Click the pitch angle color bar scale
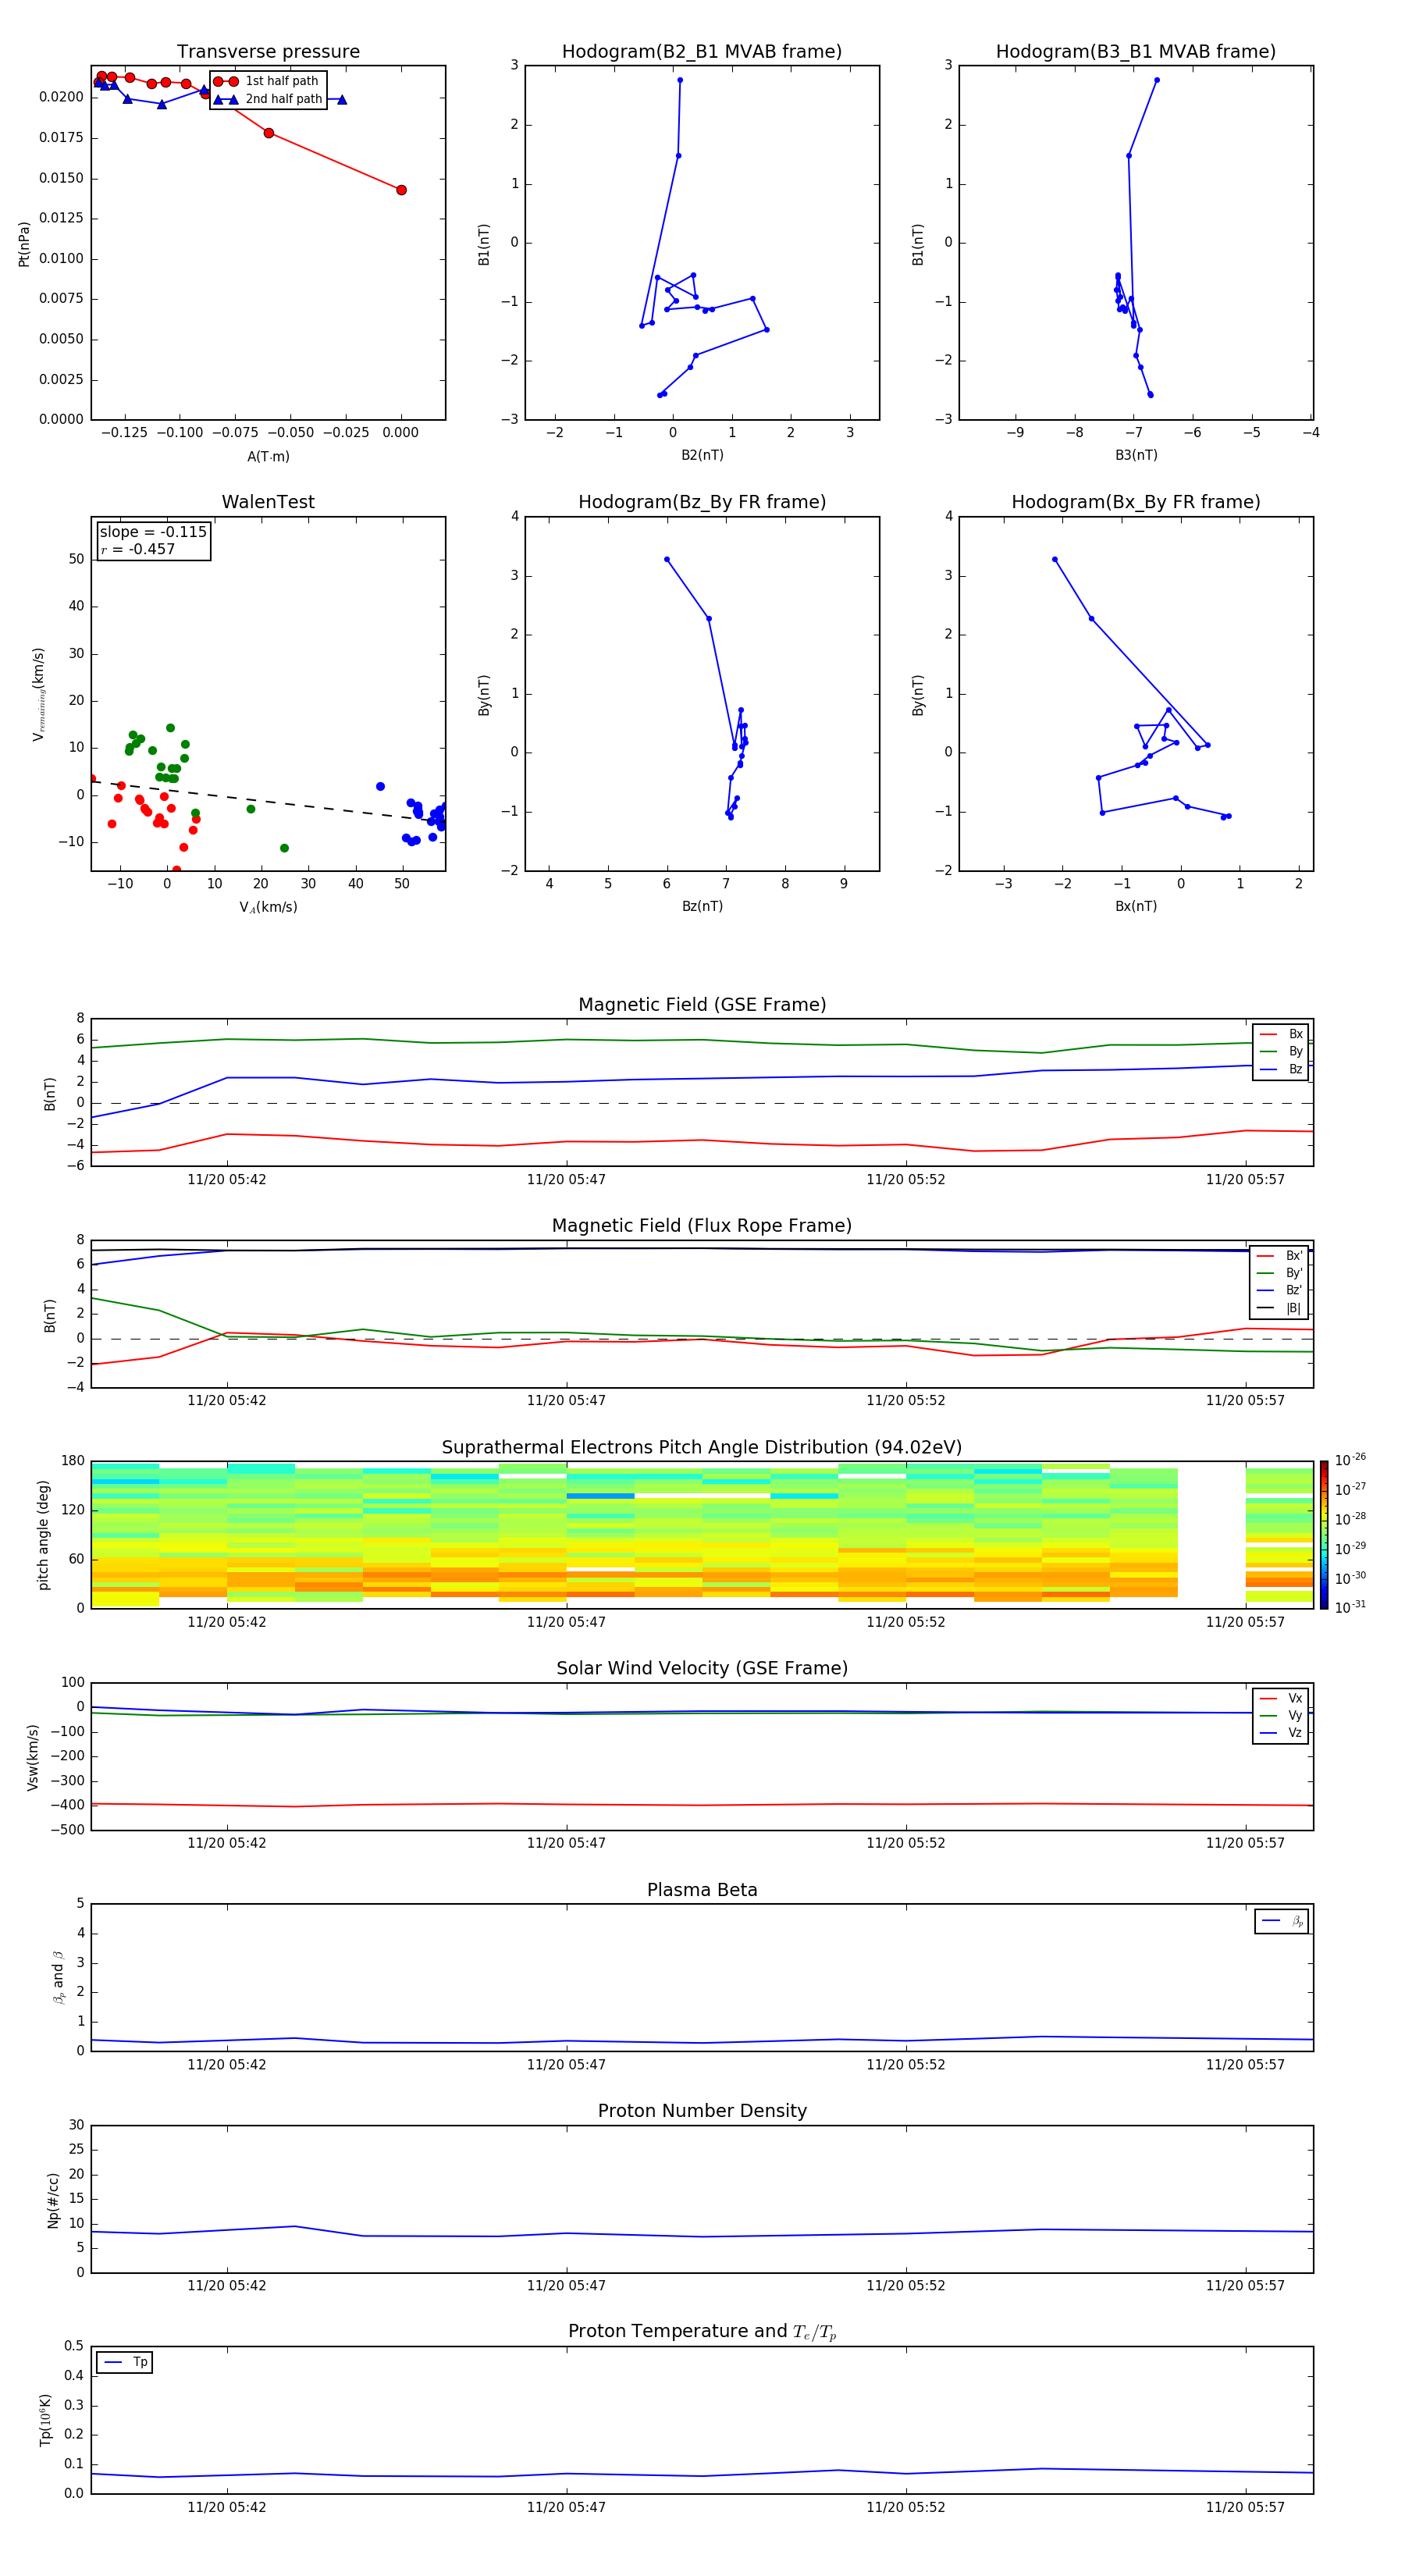1405x2576 pixels. tap(1324, 1535)
